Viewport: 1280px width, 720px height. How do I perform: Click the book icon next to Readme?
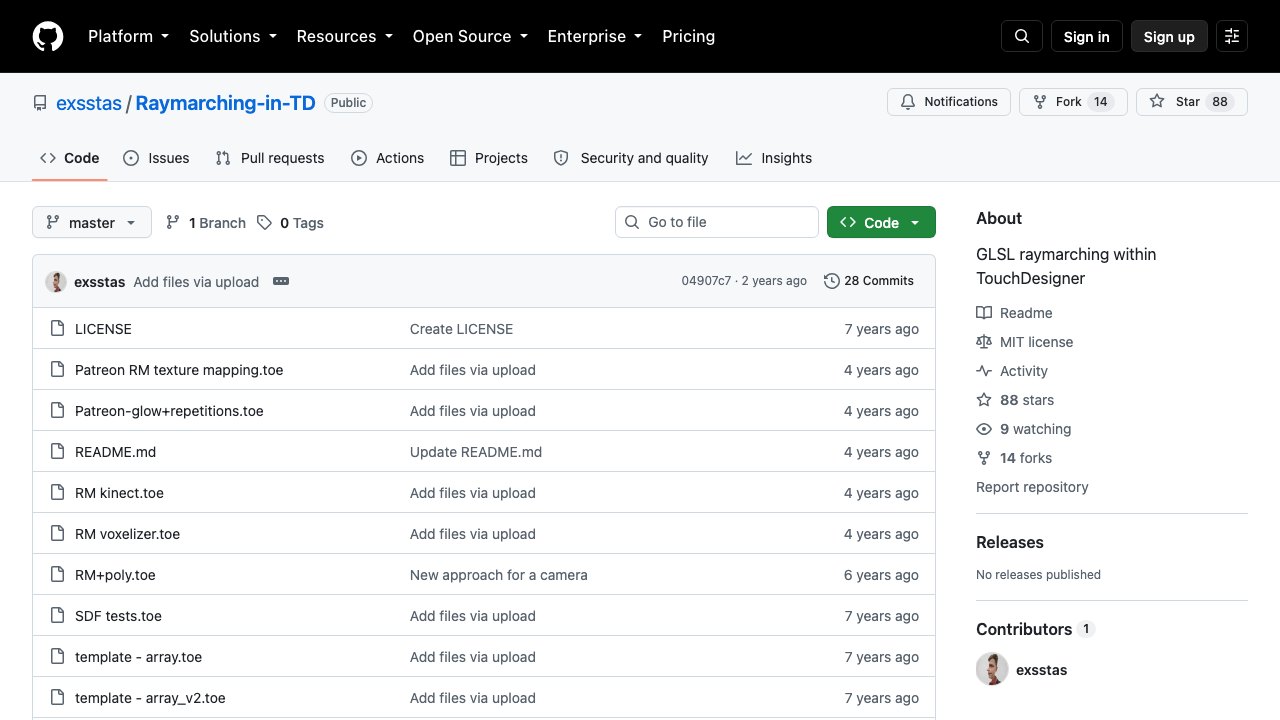pyautogui.click(x=984, y=313)
